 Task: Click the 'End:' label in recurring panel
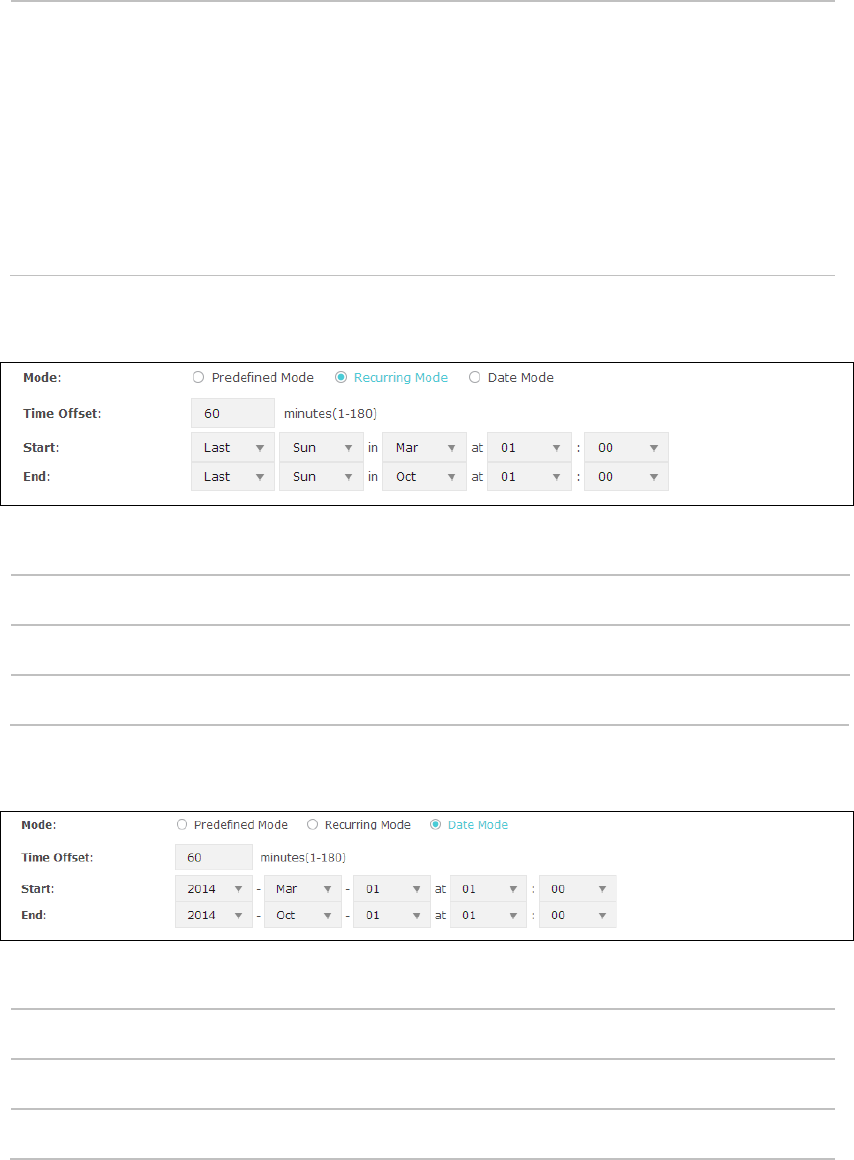tap(36, 476)
